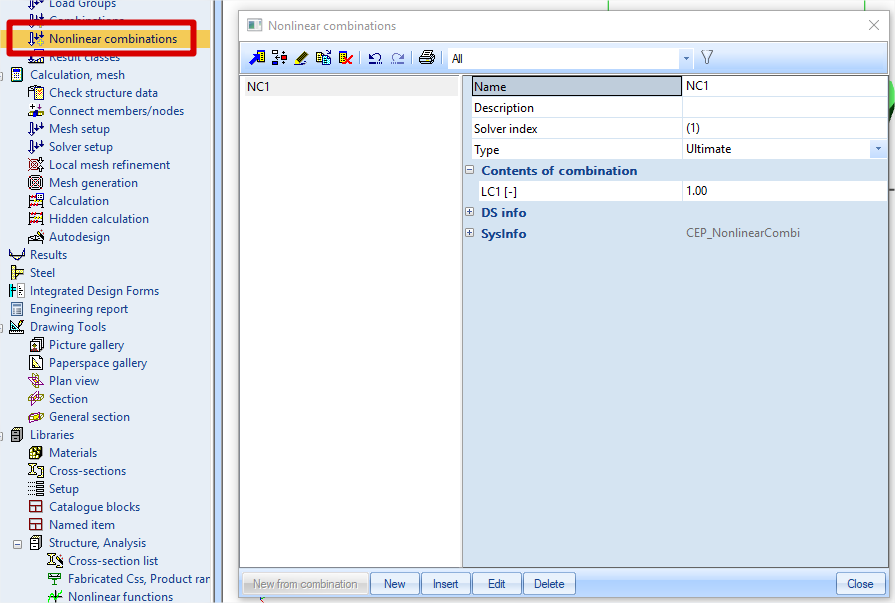This screenshot has width=895, height=603.
Task: Edit the LC1 coefficient value field
Action: [783, 191]
